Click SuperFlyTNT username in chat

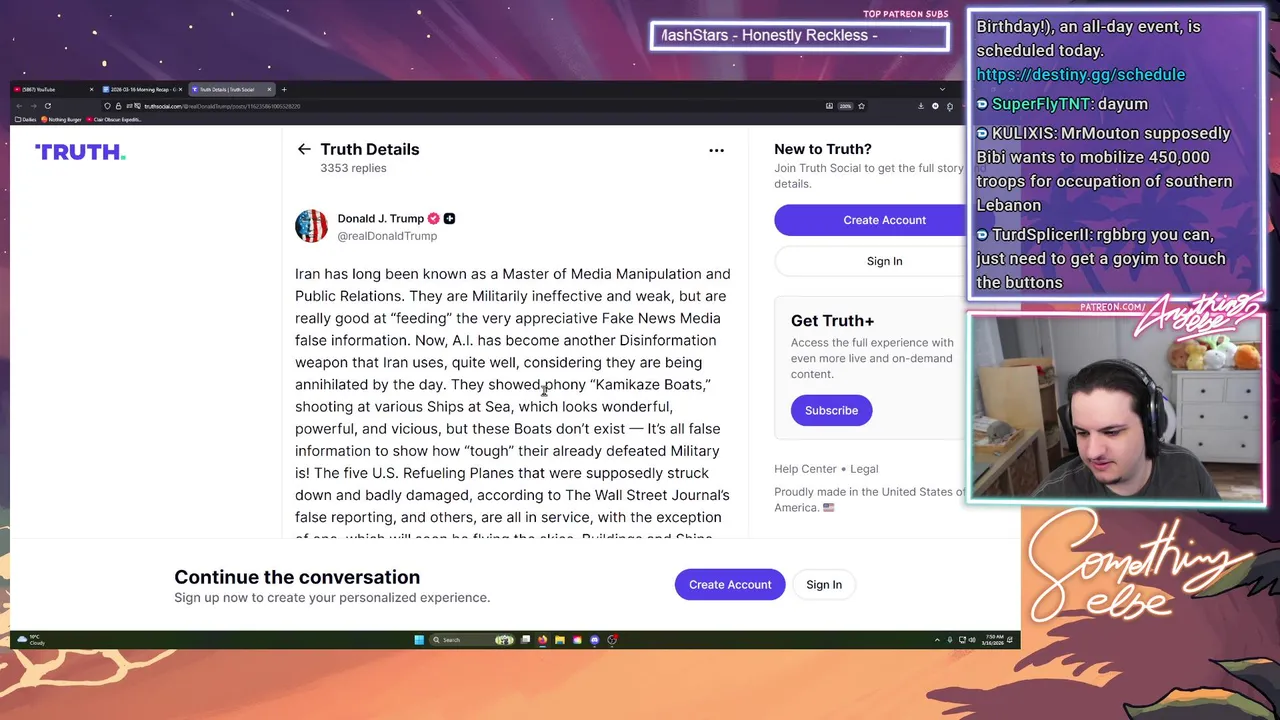tap(1040, 104)
